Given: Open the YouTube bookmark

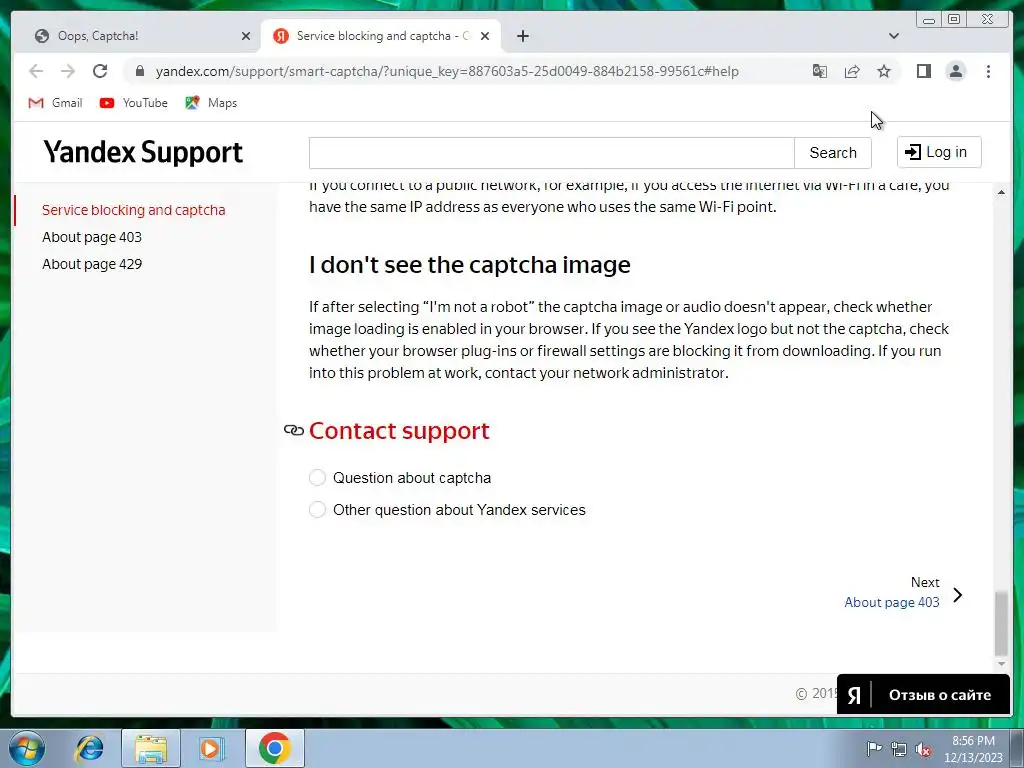Looking at the screenshot, I should [134, 103].
